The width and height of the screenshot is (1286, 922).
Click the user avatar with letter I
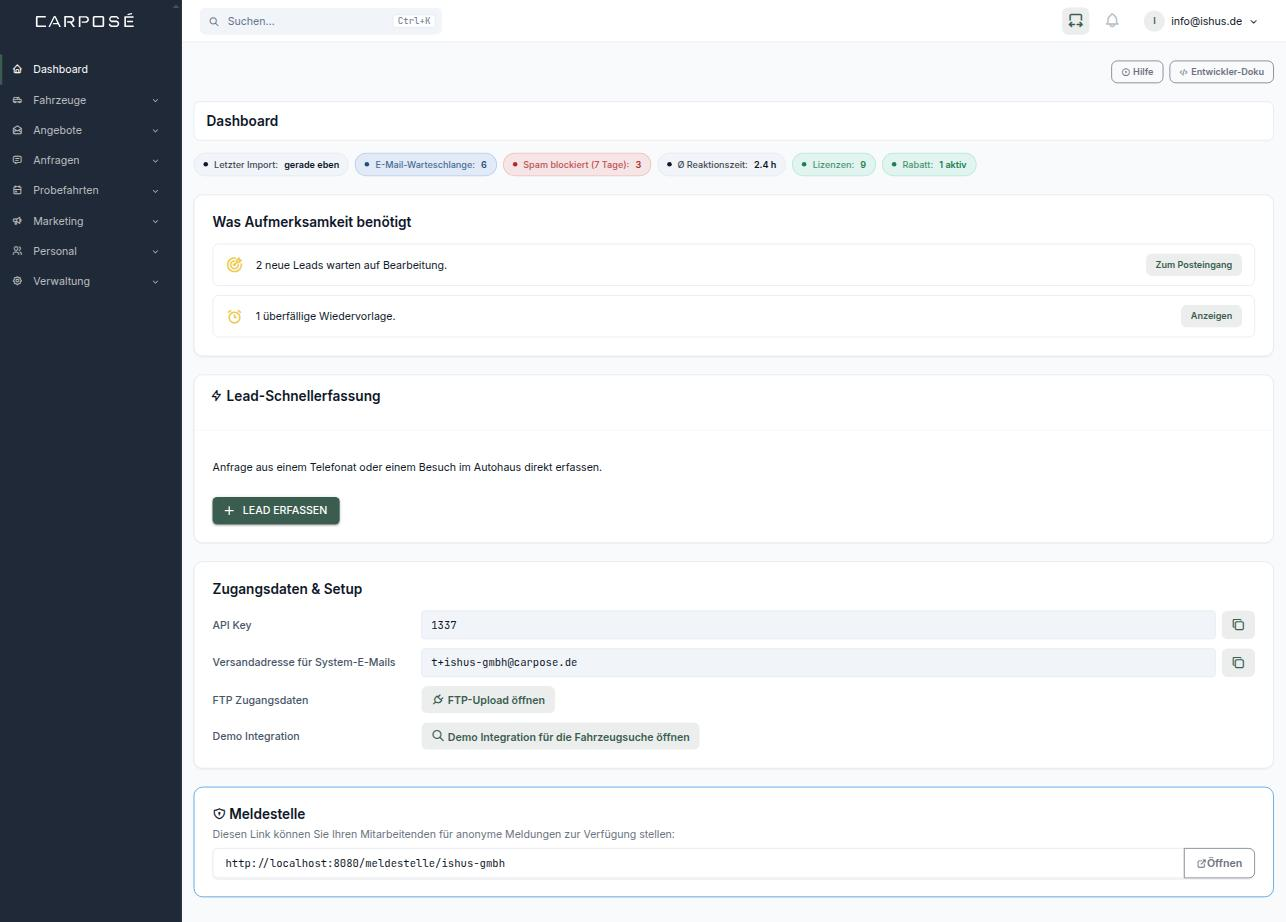tap(1154, 21)
